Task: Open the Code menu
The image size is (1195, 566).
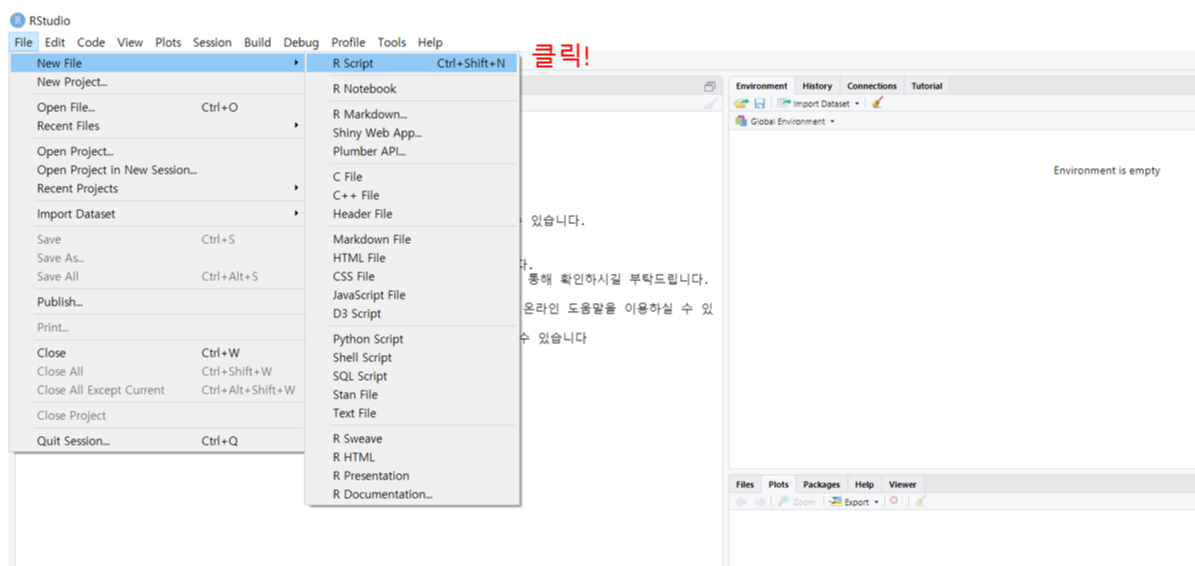Action: [91, 43]
